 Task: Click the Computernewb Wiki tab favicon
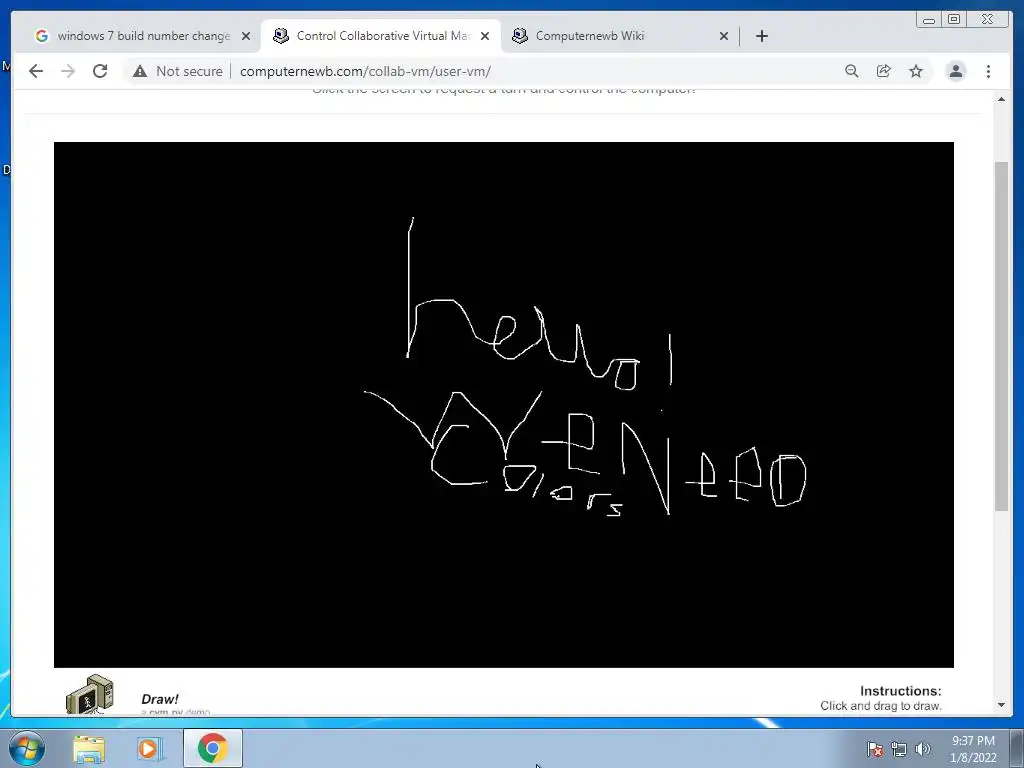tap(520, 36)
